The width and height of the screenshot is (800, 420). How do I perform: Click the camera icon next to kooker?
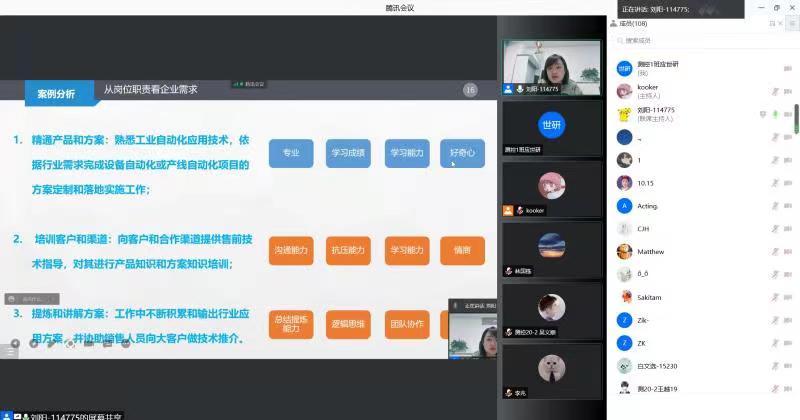(x=789, y=90)
